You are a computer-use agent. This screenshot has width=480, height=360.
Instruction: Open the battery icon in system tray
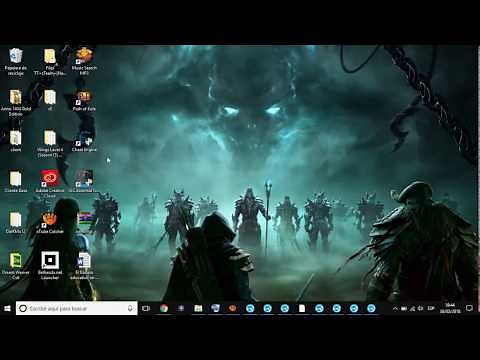tap(404, 309)
